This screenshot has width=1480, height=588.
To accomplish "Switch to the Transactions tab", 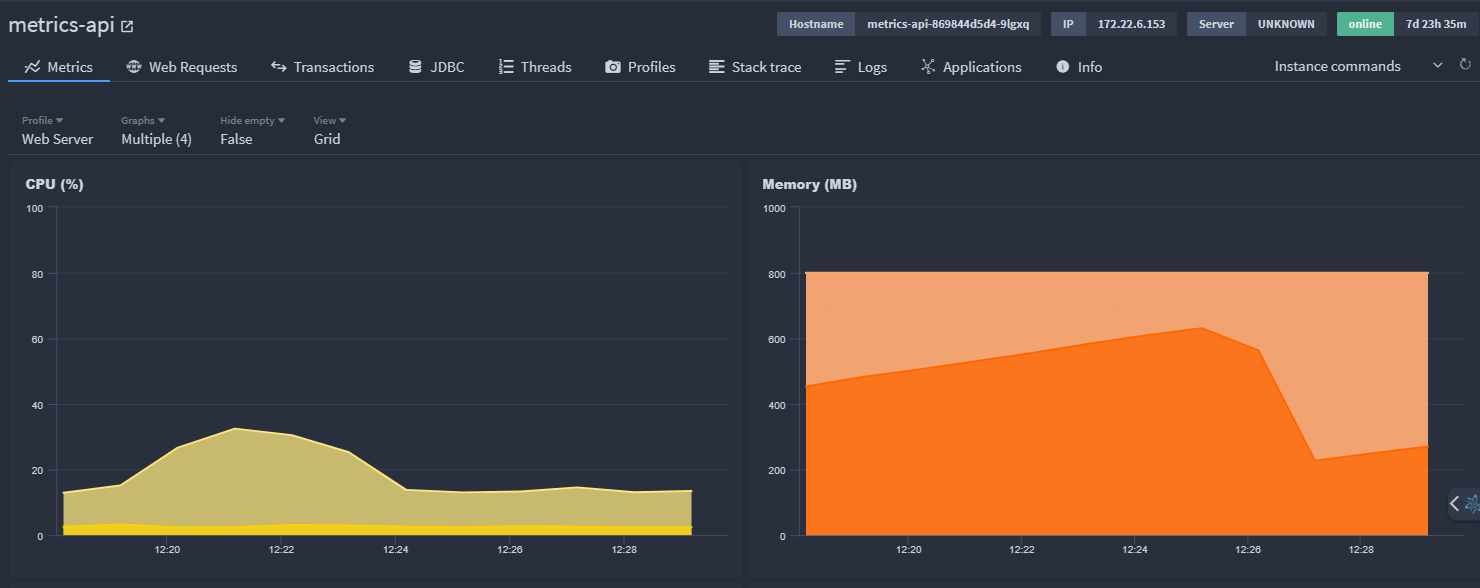I will click(x=322, y=67).
